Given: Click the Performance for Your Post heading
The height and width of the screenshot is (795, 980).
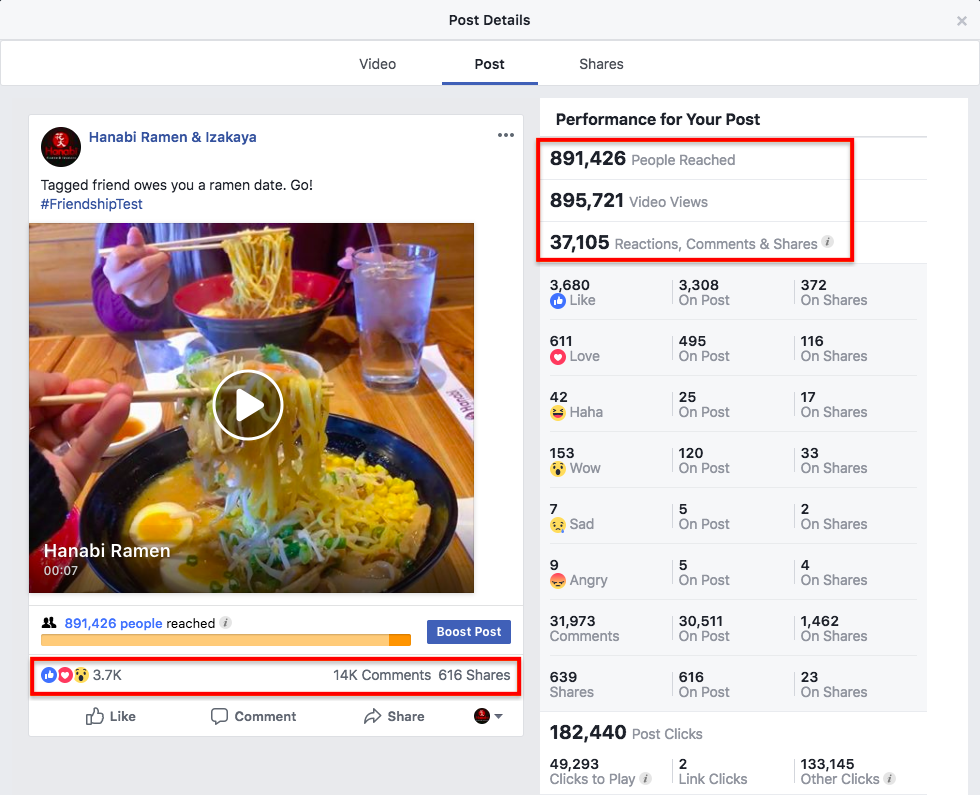Looking at the screenshot, I should 658,119.
